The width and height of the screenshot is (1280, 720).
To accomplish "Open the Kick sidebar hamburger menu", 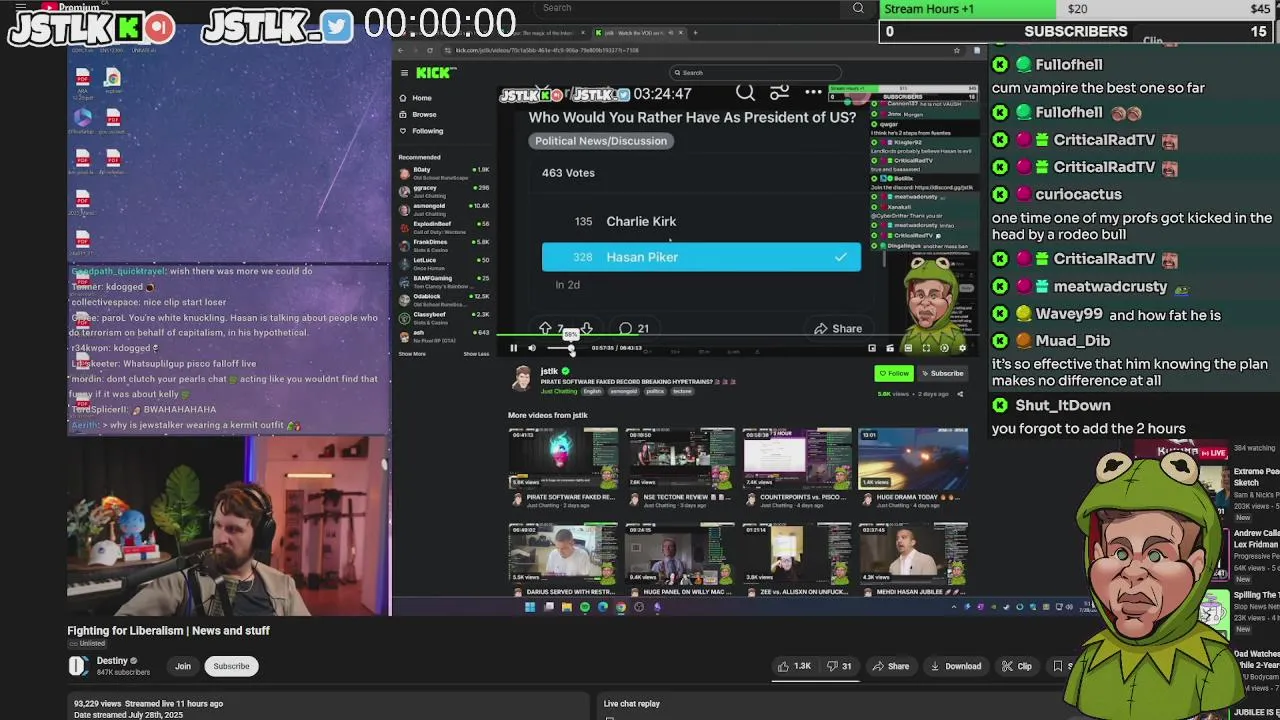I will tap(404, 73).
